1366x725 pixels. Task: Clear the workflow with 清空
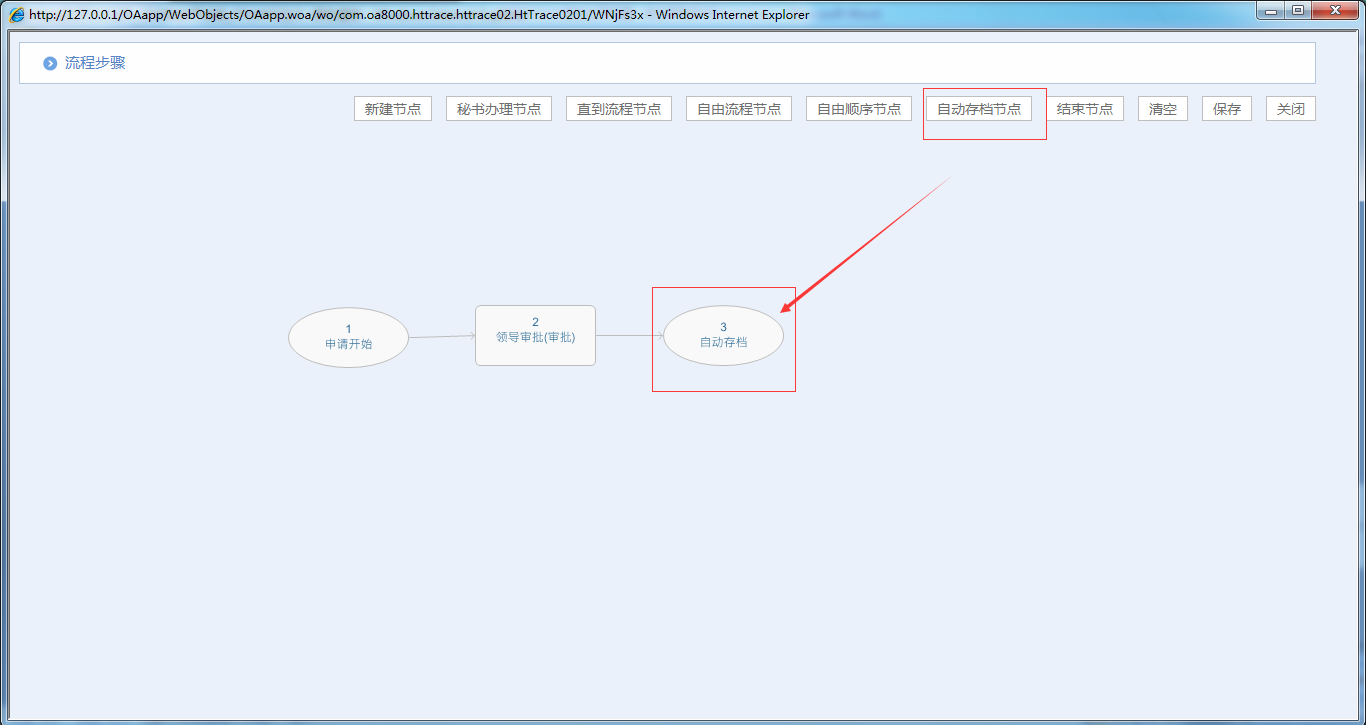point(1163,109)
